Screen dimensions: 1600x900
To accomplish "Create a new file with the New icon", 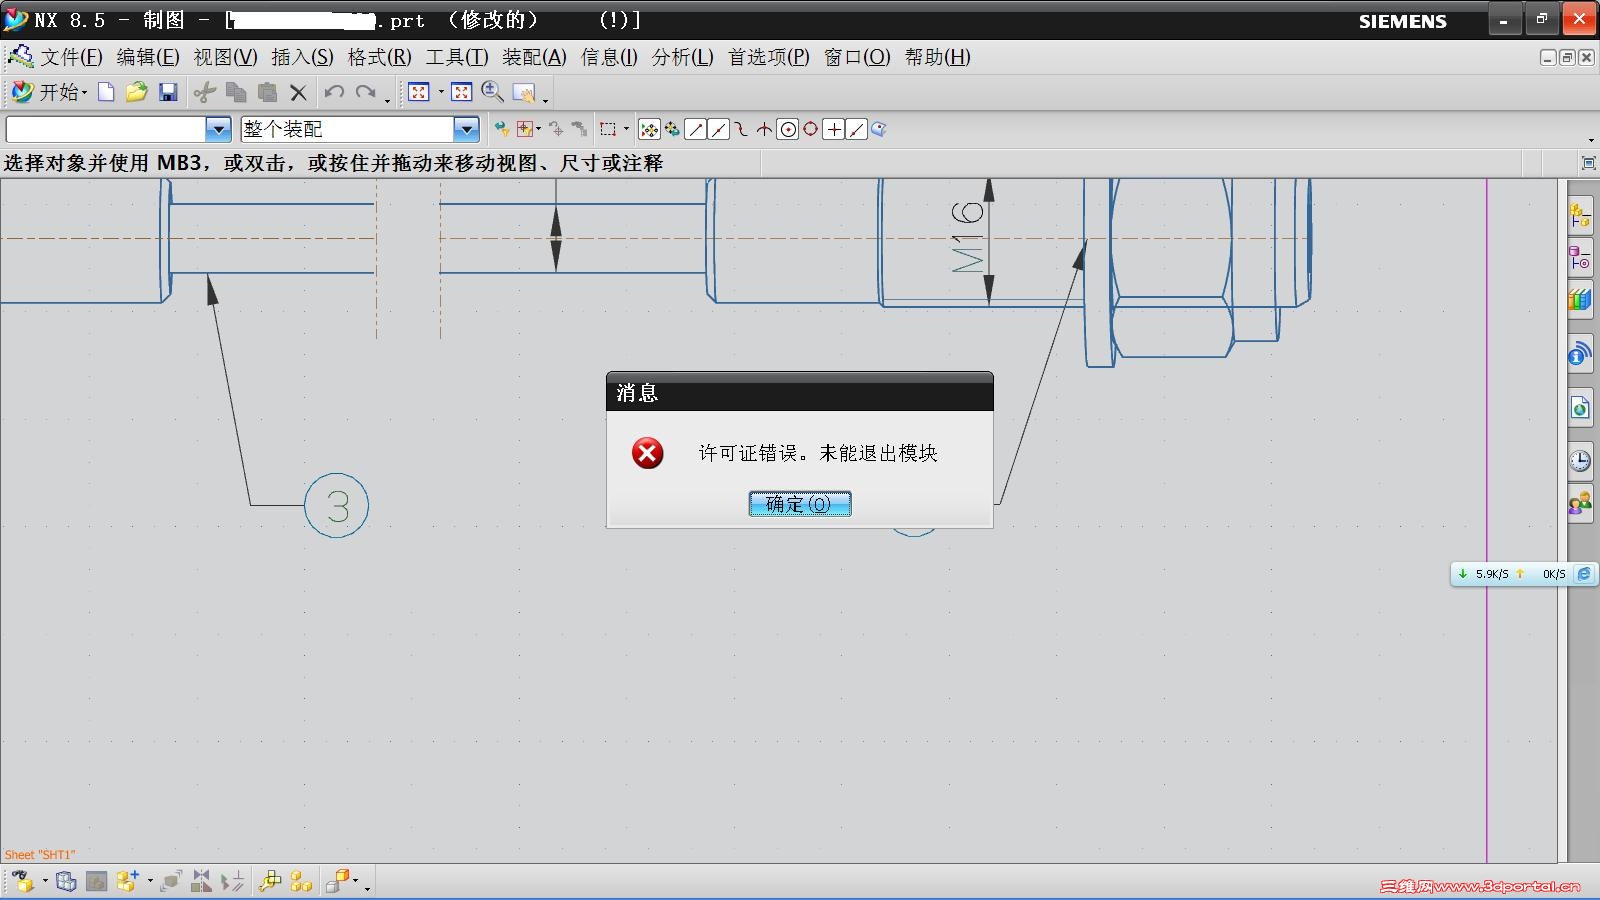I will [x=106, y=93].
